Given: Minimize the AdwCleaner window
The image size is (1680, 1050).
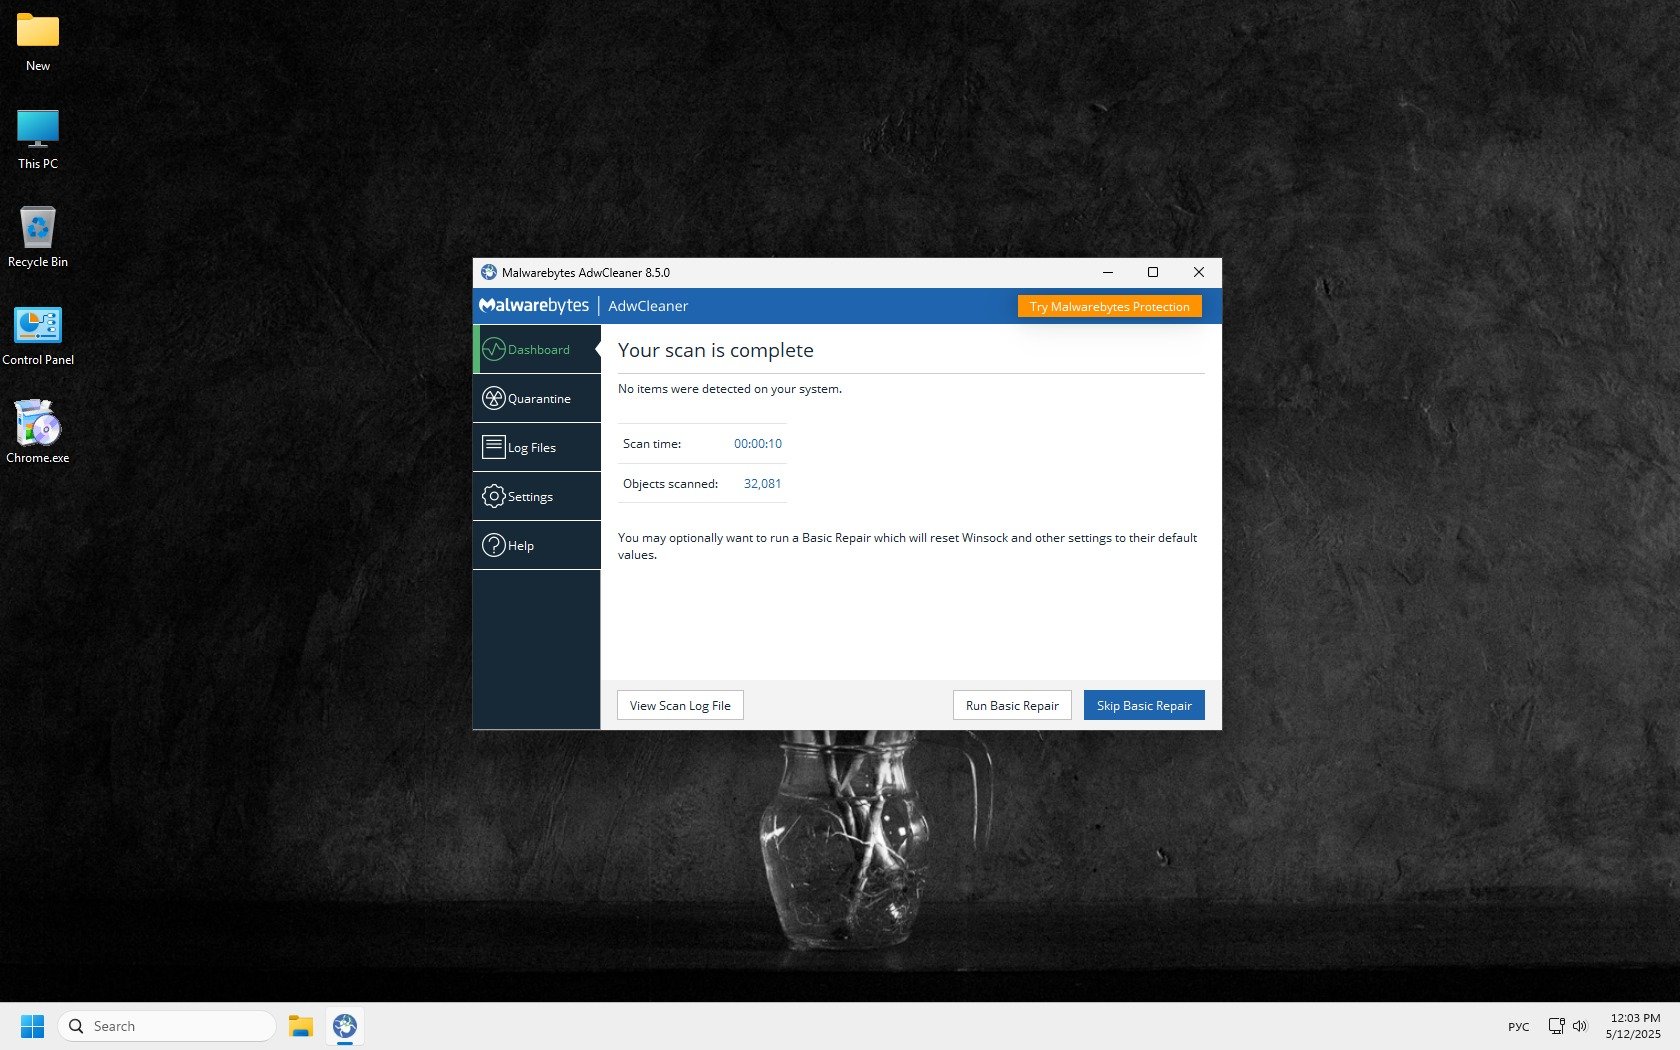Looking at the screenshot, I should (1107, 272).
